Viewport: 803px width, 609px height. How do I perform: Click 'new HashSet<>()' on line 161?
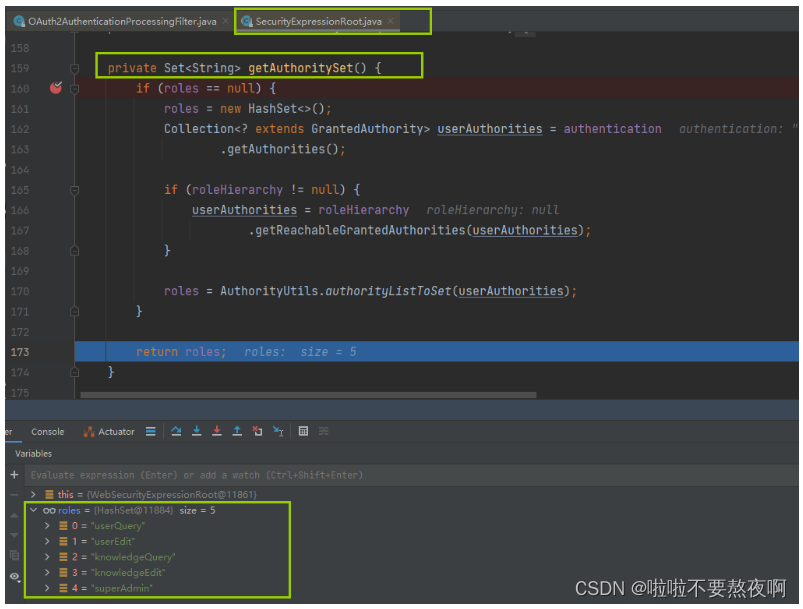(x=272, y=109)
